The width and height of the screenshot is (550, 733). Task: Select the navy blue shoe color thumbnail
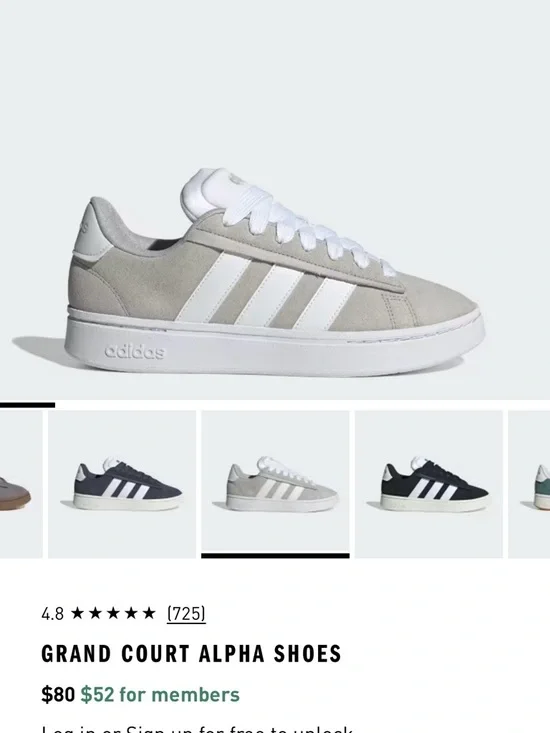click(x=122, y=484)
